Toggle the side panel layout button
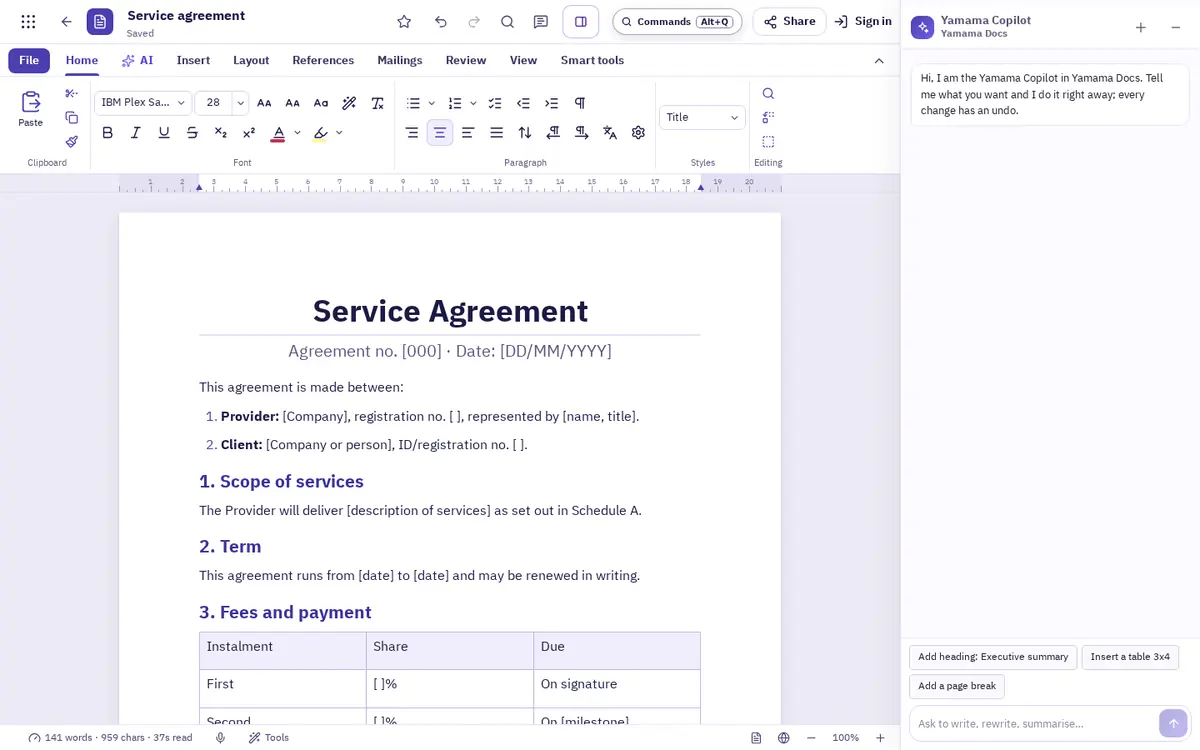 [x=581, y=21]
